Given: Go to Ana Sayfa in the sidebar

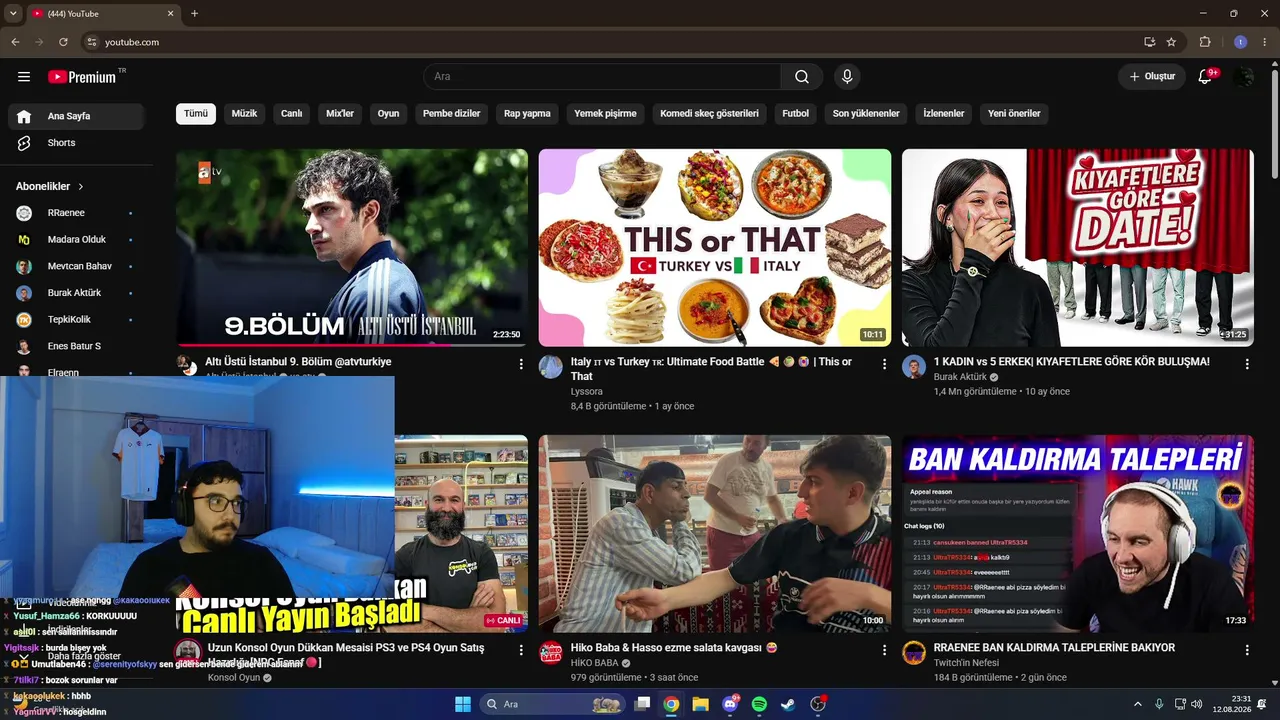Looking at the screenshot, I should [x=76, y=116].
